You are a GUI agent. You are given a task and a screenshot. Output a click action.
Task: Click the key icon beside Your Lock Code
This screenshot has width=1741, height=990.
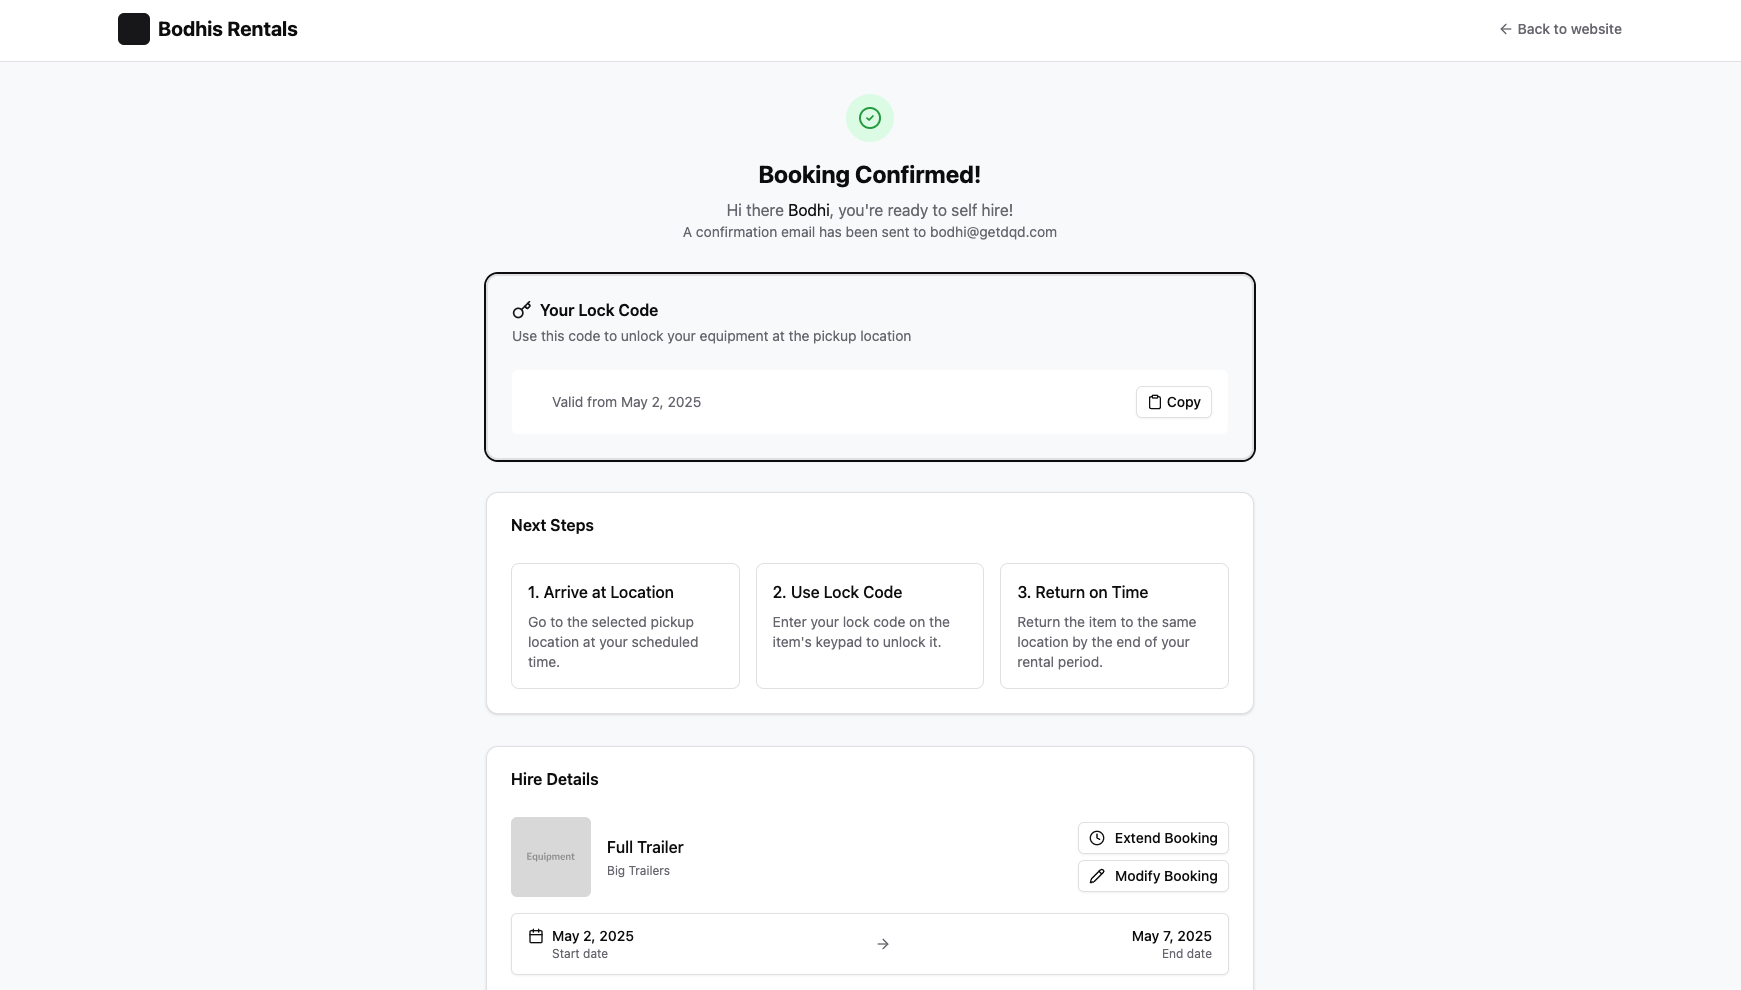click(522, 310)
